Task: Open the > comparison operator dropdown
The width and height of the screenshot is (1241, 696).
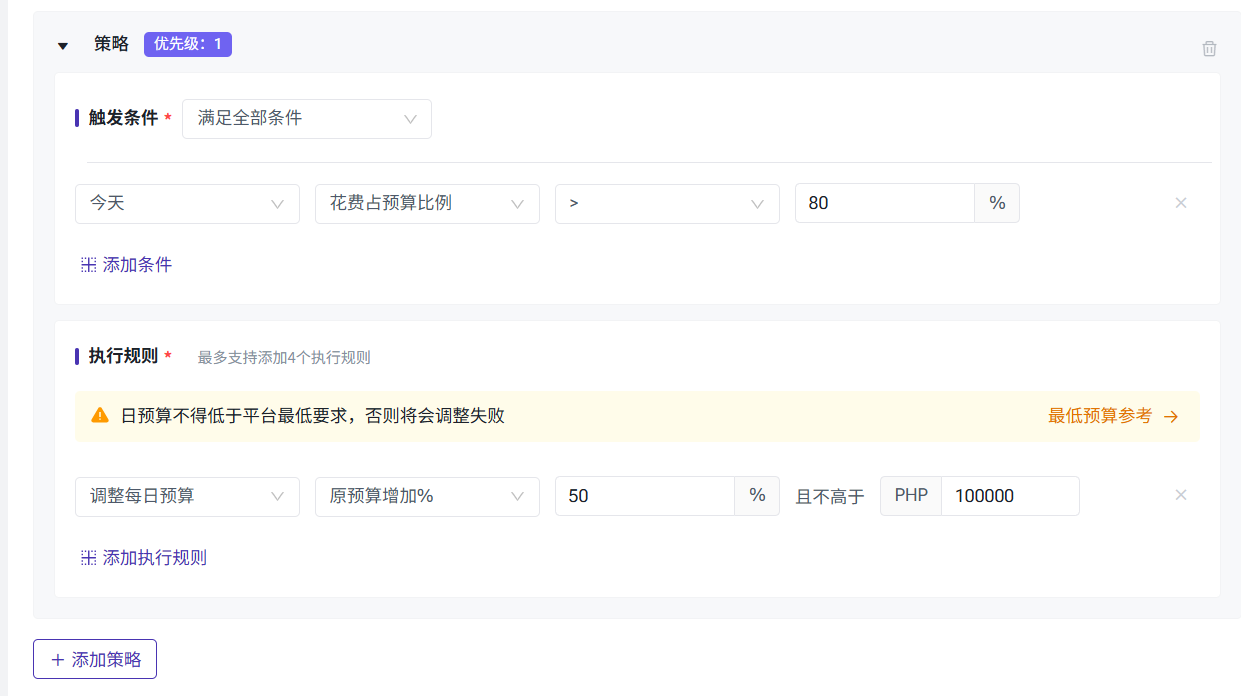Action: (x=667, y=204)
